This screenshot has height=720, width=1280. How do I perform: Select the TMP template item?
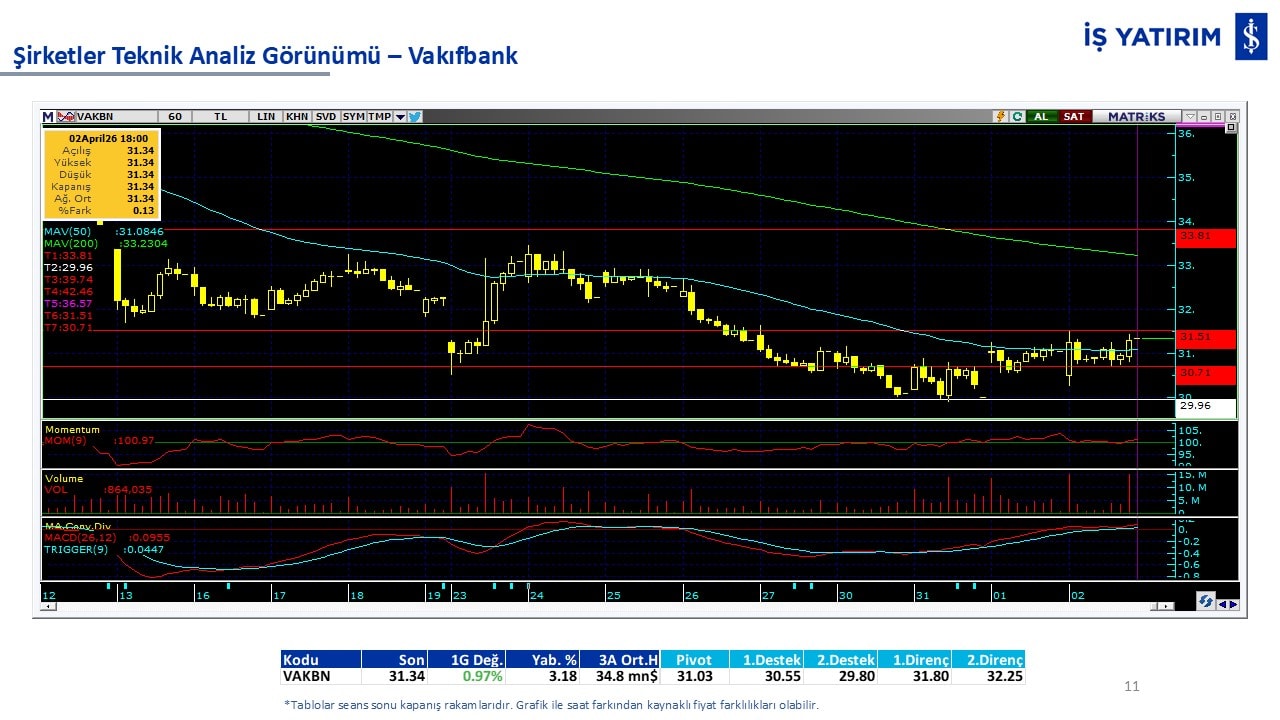tap(379, 117)
